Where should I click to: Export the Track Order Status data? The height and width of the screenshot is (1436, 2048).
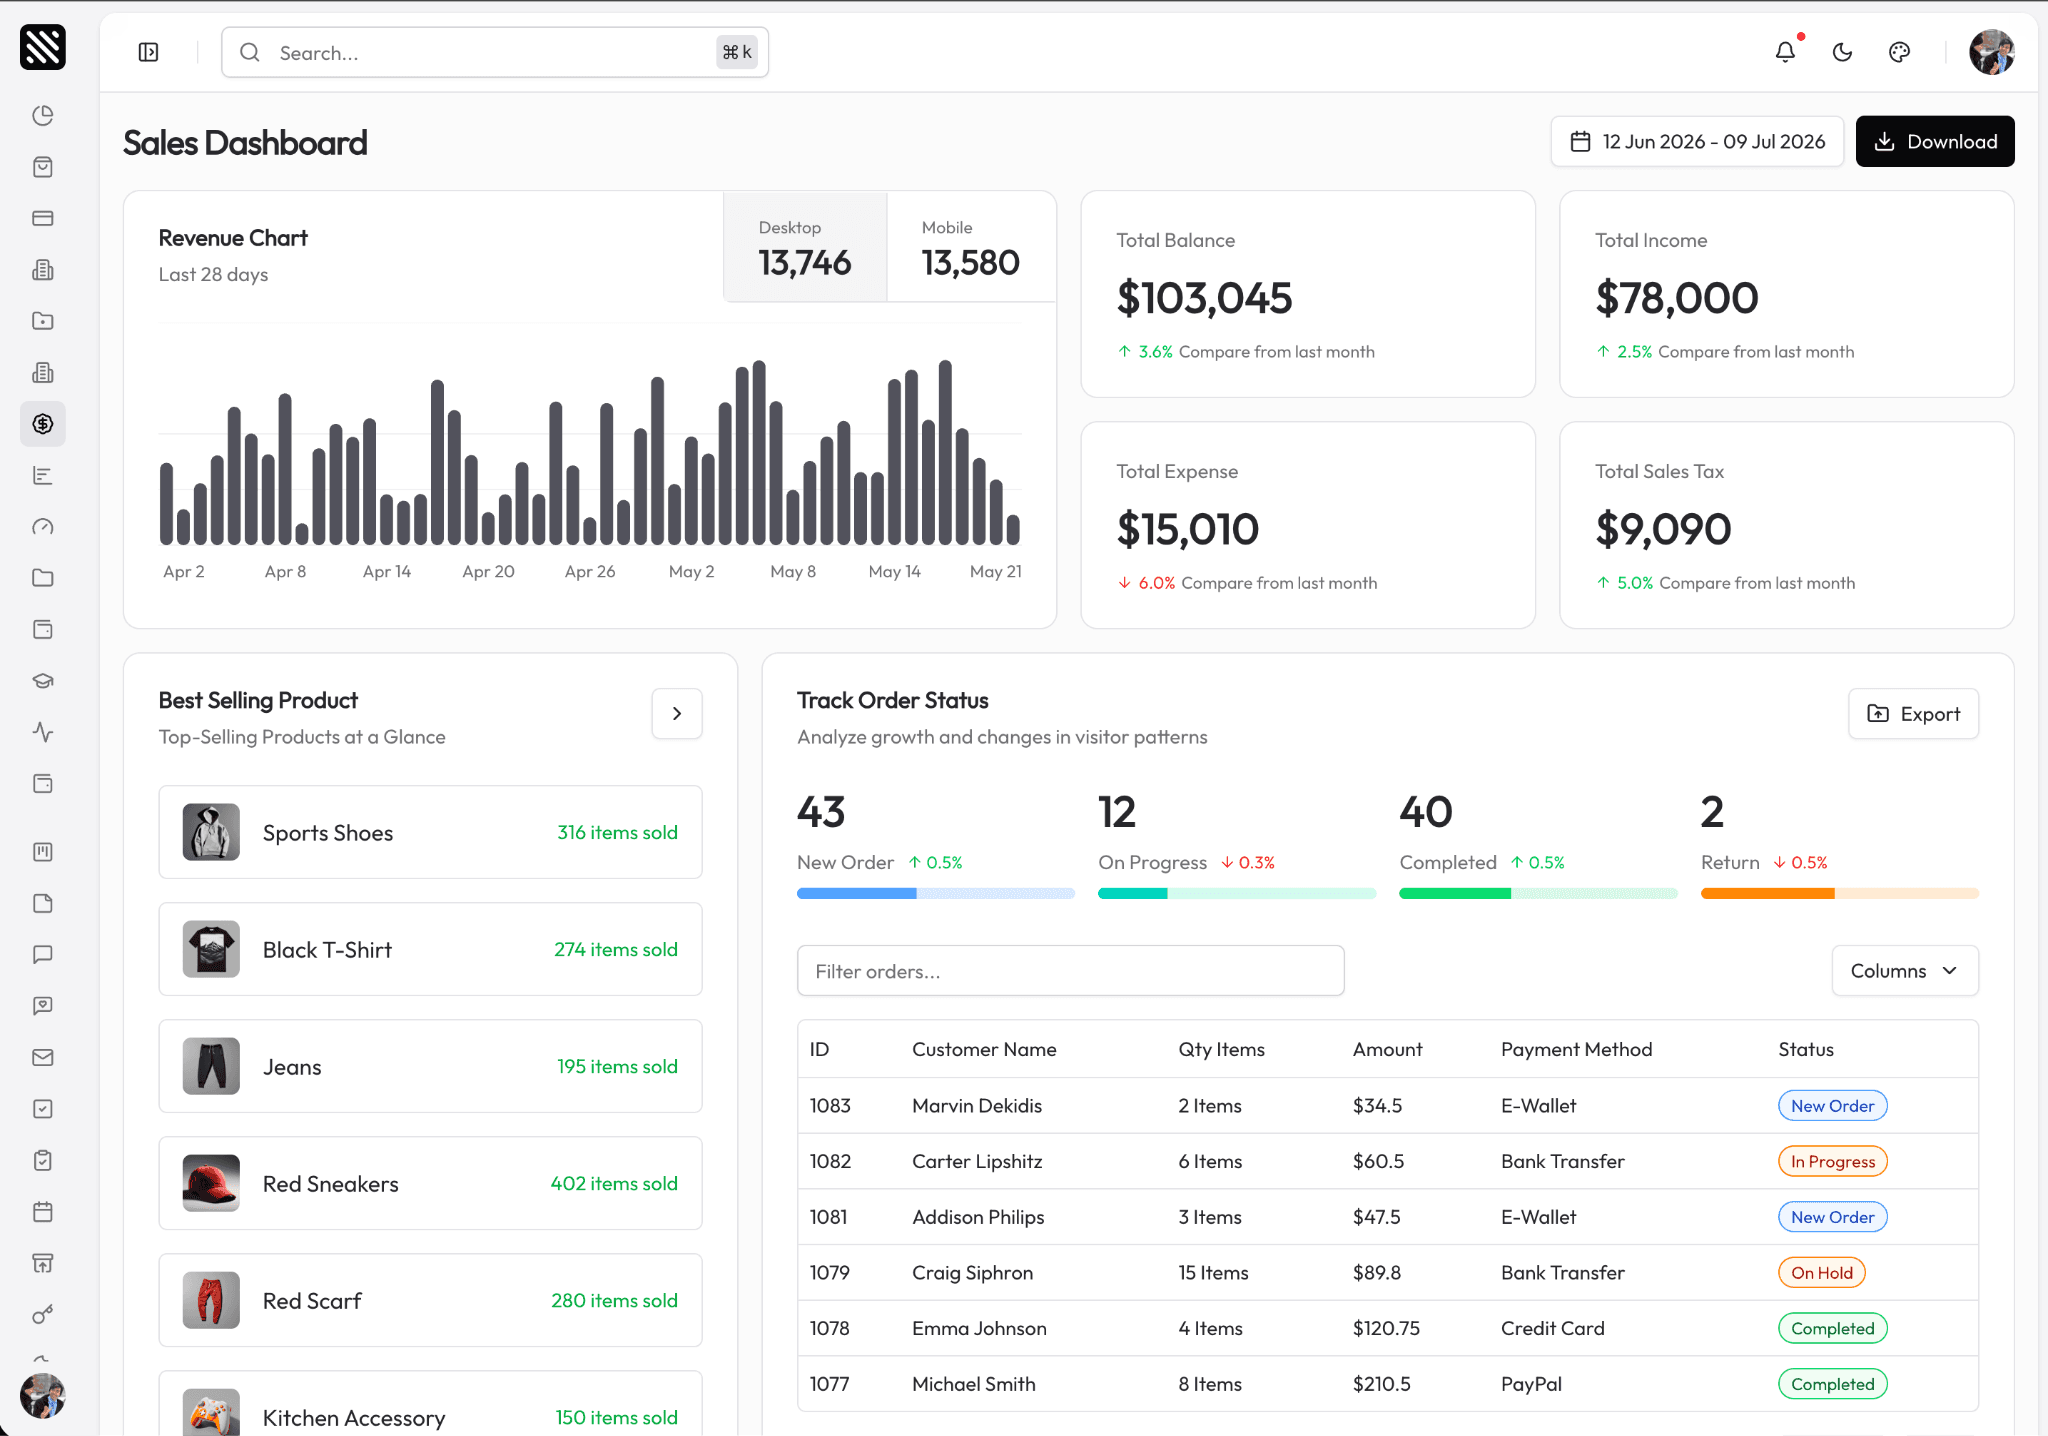click(x=1913, y=714)
